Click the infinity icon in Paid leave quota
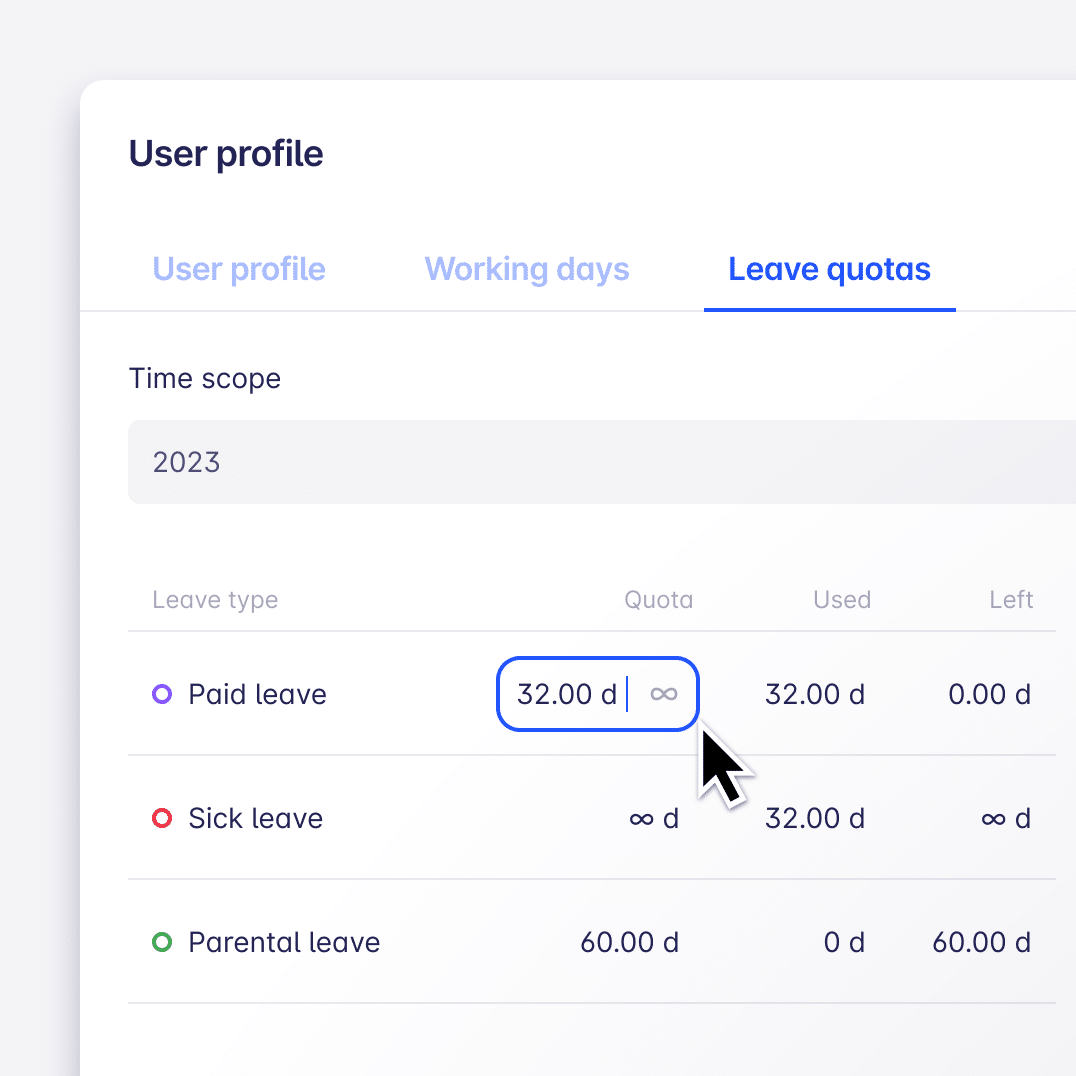This screenshot has height=1076, width=1076. 664,694
